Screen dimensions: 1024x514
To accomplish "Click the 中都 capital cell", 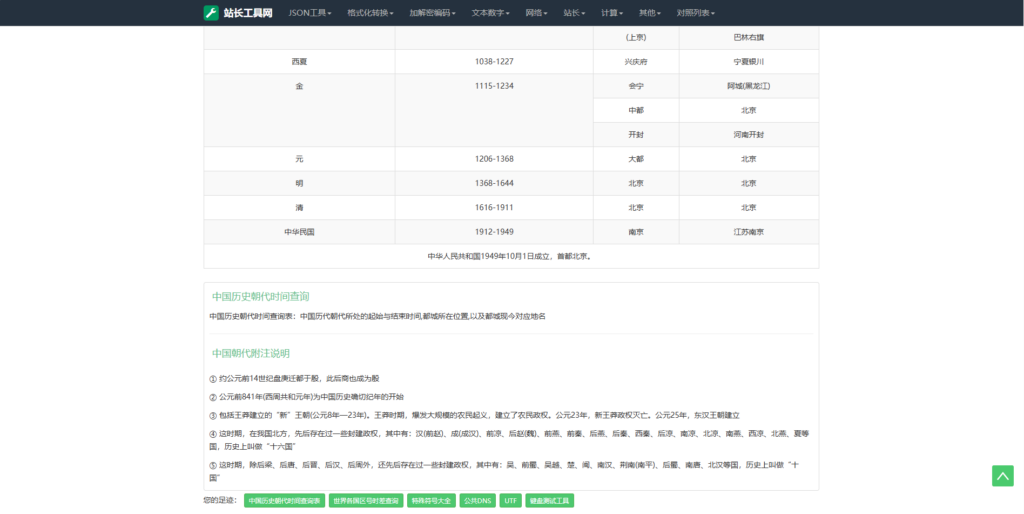I will point(636,110).
